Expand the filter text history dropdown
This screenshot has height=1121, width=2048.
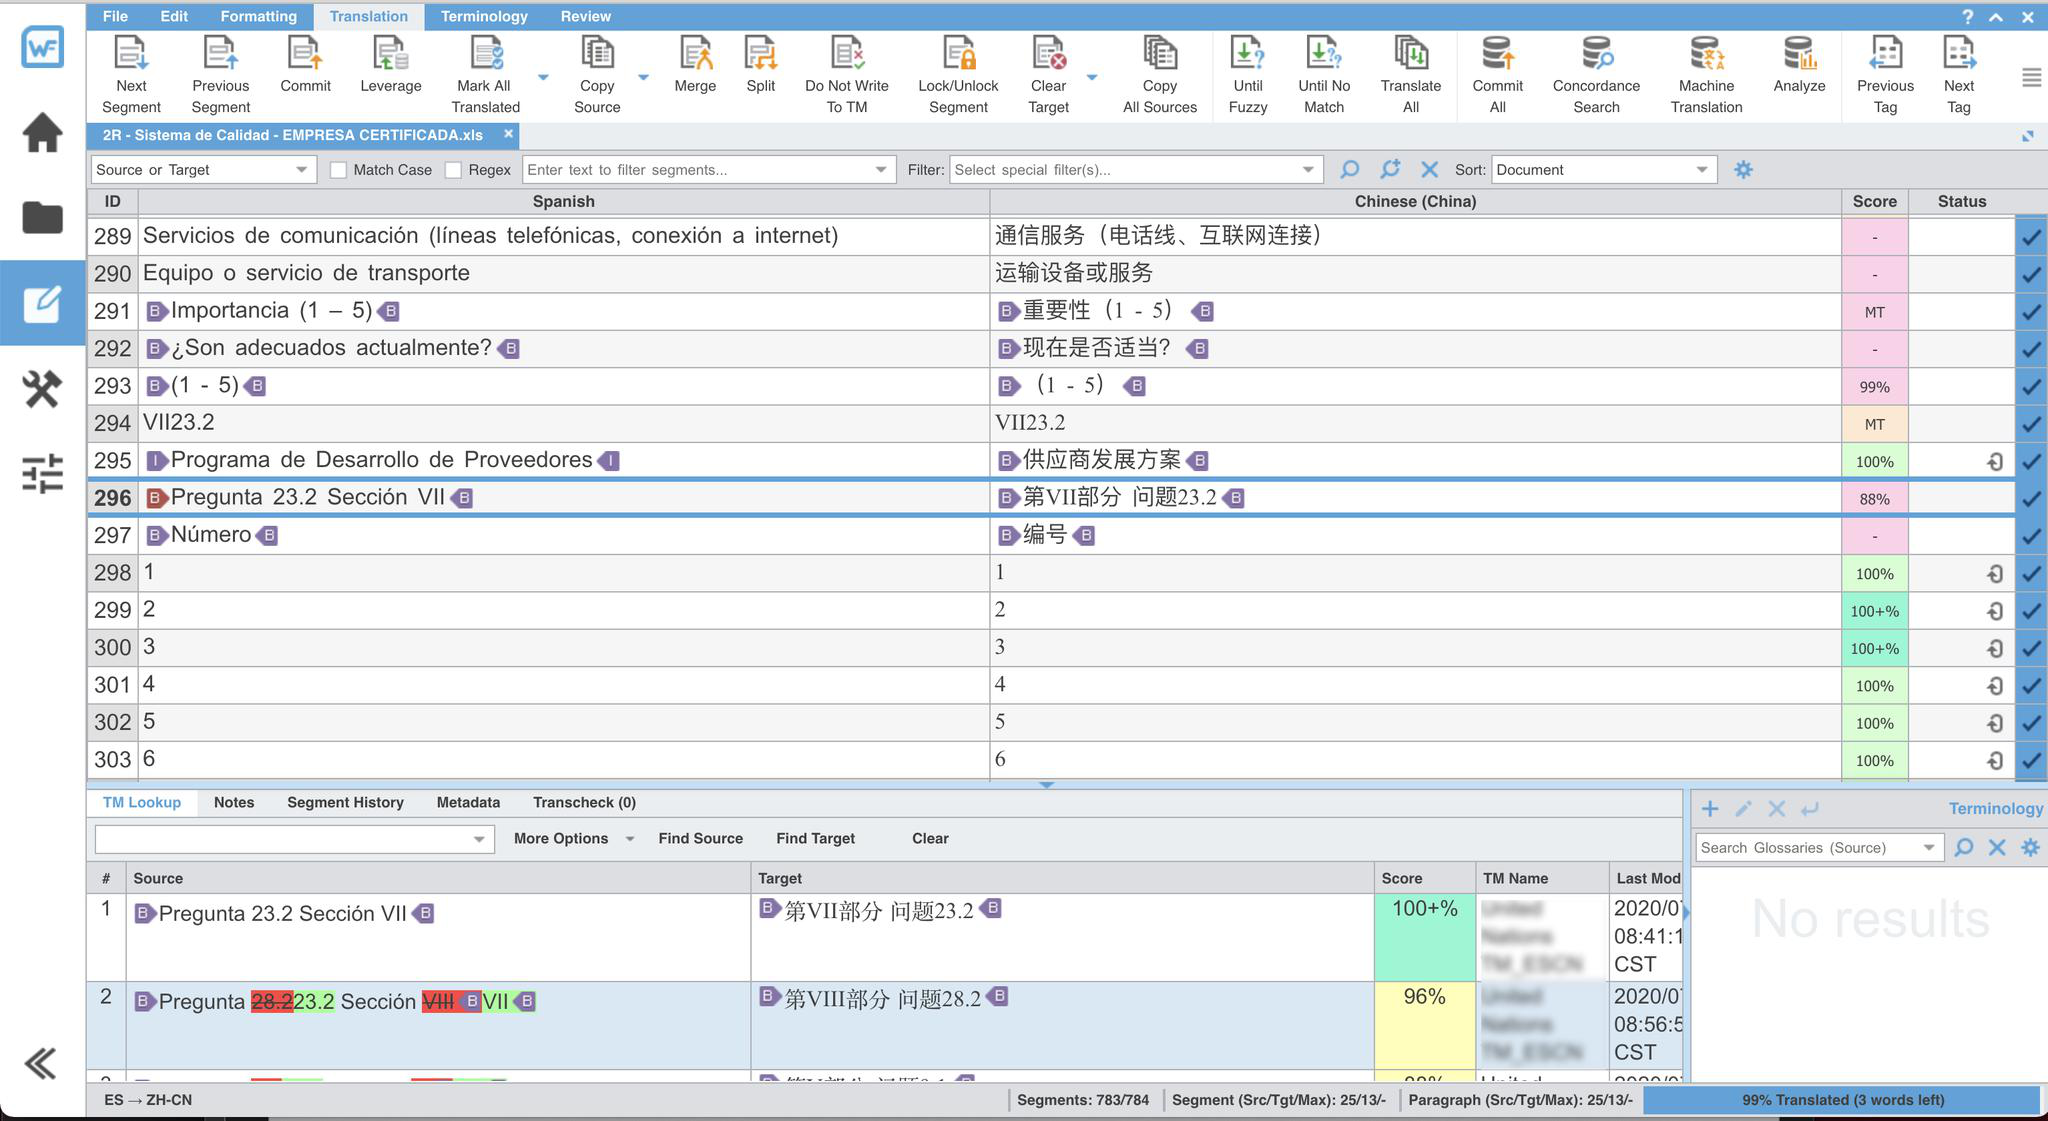click(x=880, y=170)
